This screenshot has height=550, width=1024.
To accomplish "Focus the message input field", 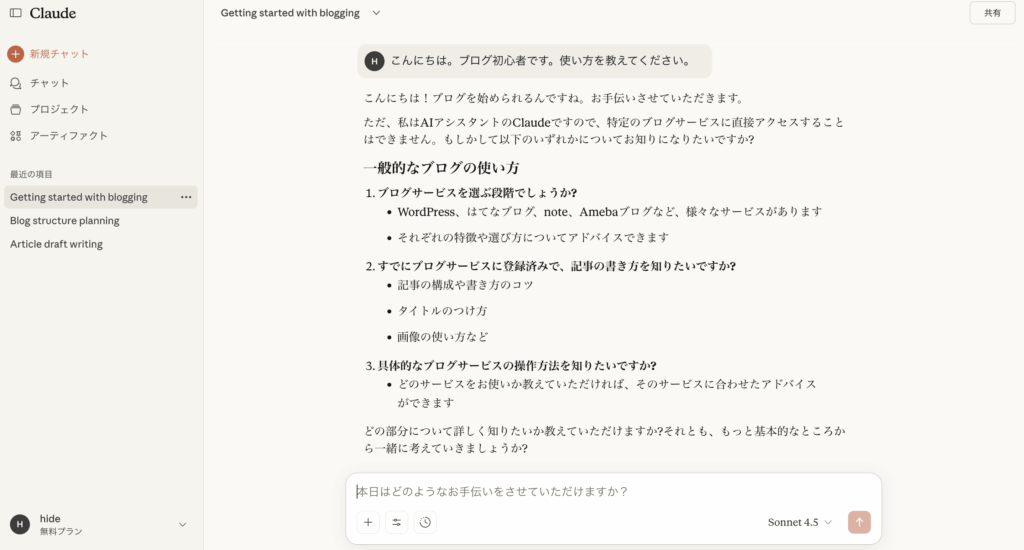I will [x=612, y=492].
